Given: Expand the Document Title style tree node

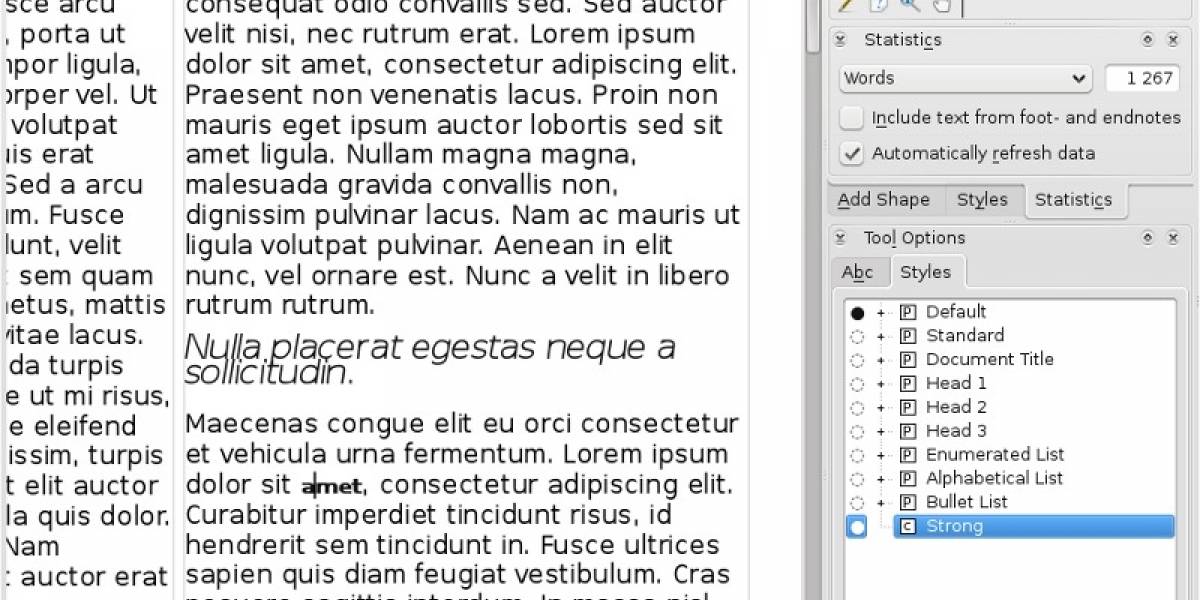Looking at the screenshot, I should [881, 360].
